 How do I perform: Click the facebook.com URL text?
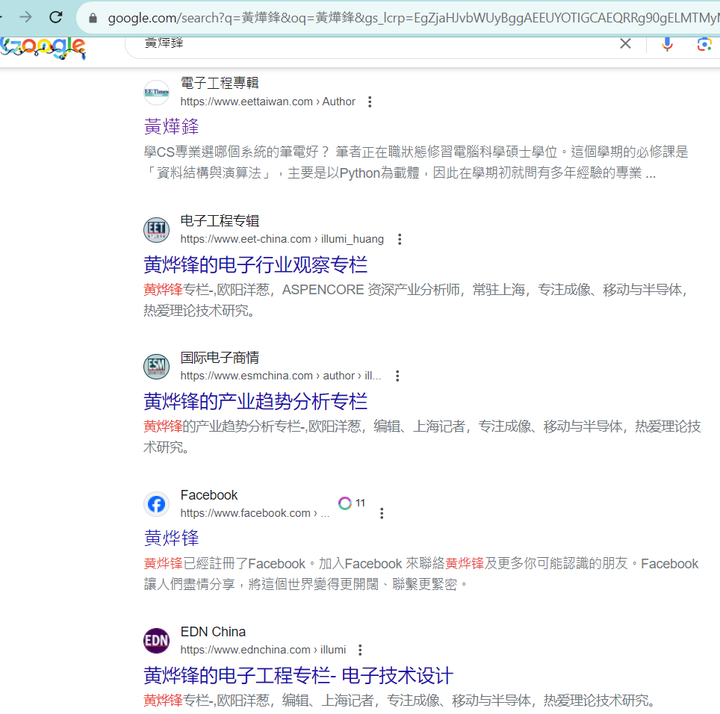(255, 513)
